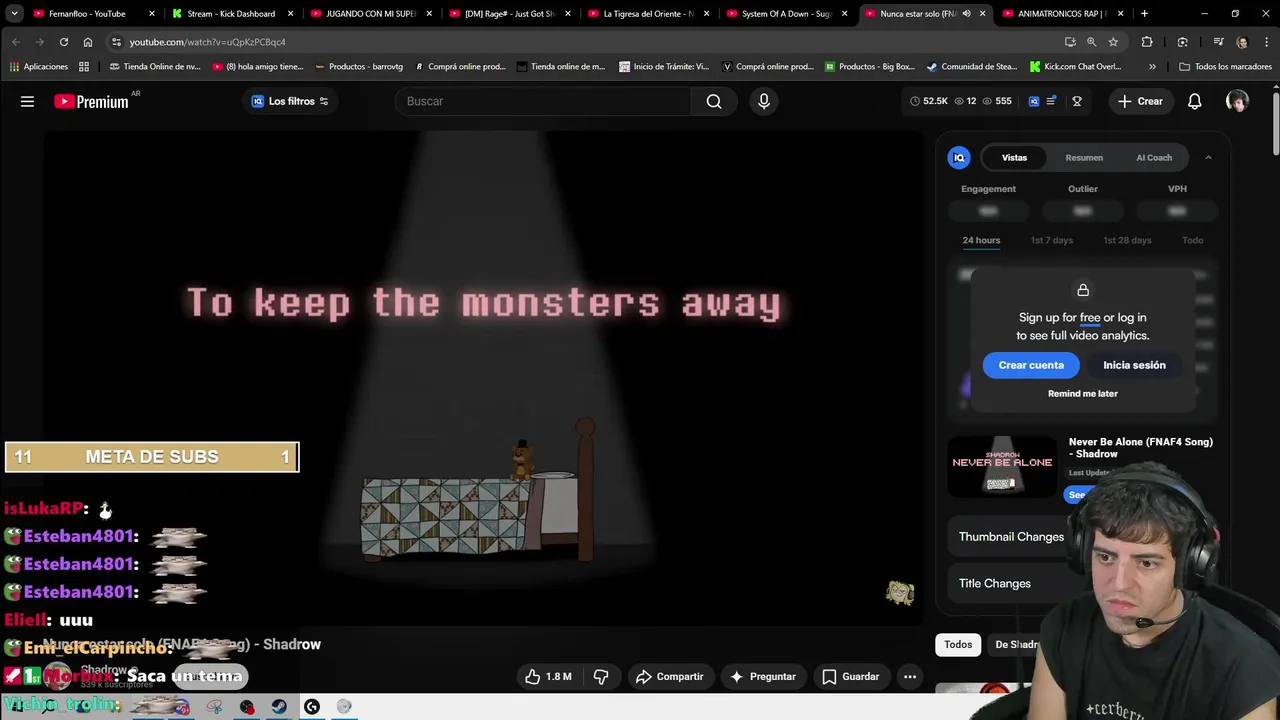This screenshot has width=1280, height=720.
Task: Click the Inicia sesión button
Action: tap(1134, 365)
